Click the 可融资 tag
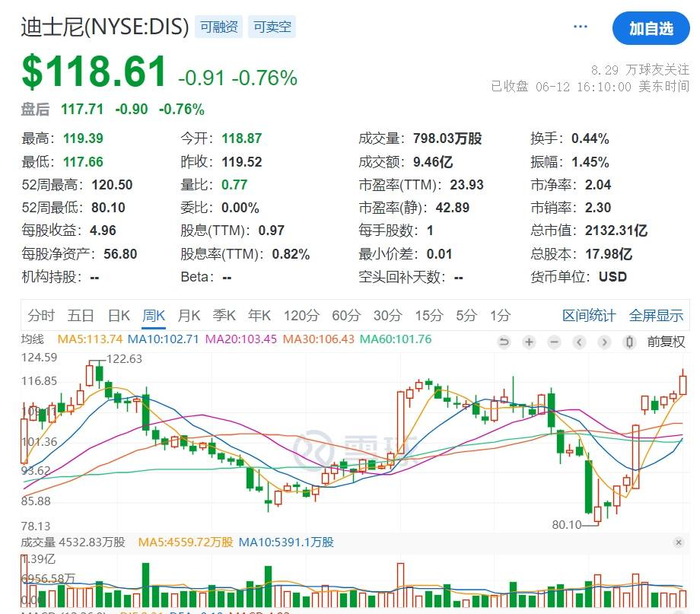The width and height of the screenshot is (700, 614). tap(218, 27)
